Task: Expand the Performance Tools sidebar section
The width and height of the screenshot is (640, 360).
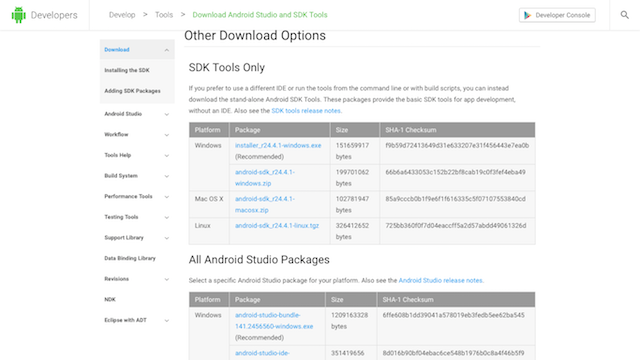Action: pos(167,197)
